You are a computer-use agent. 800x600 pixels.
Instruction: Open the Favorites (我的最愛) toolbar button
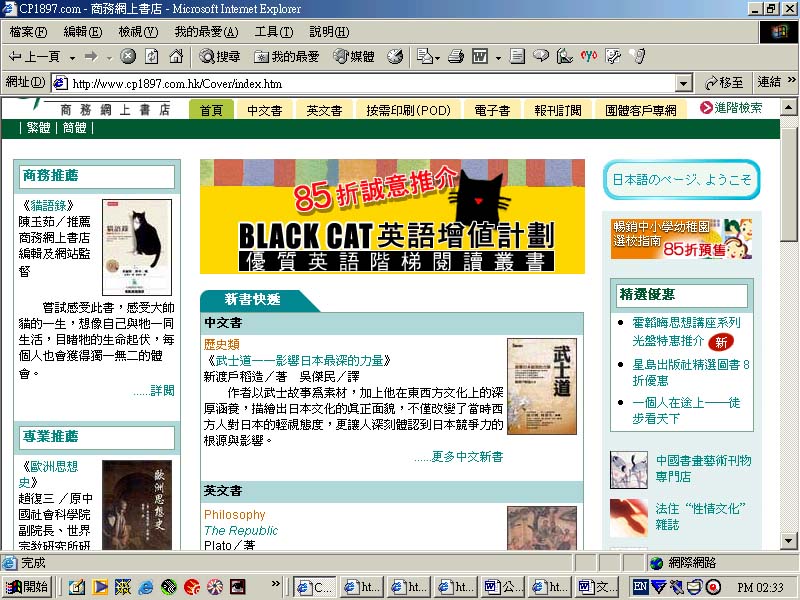pos(287,56)
